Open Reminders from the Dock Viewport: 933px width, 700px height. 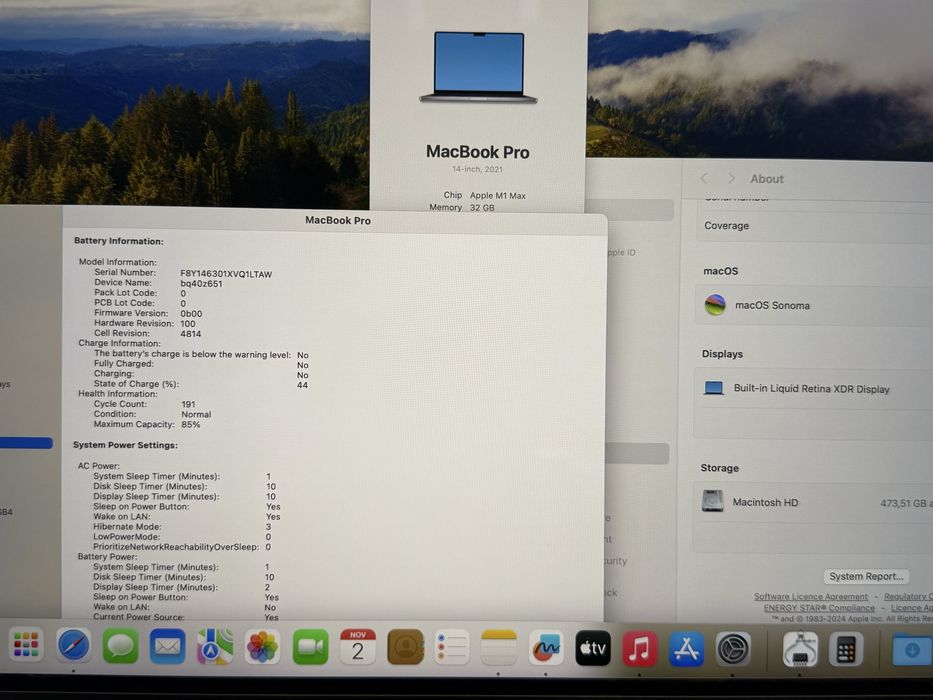[x=452, y=647]
